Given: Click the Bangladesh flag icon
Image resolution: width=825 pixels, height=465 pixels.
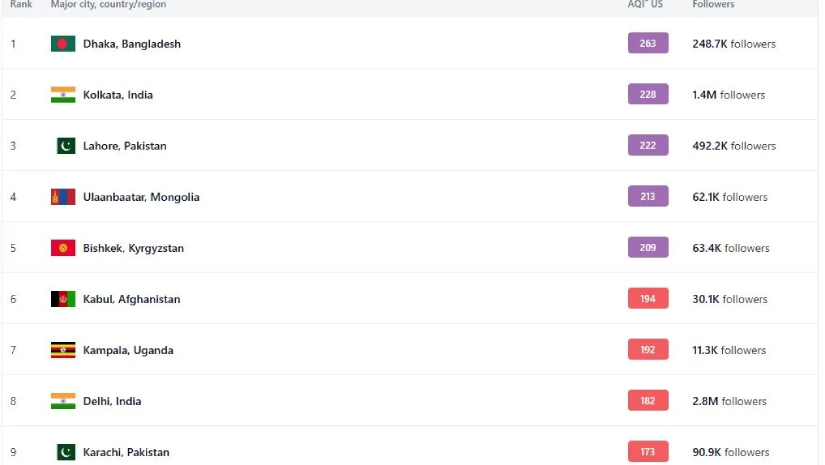Looking at the screenshot, I should pos(63,44).
